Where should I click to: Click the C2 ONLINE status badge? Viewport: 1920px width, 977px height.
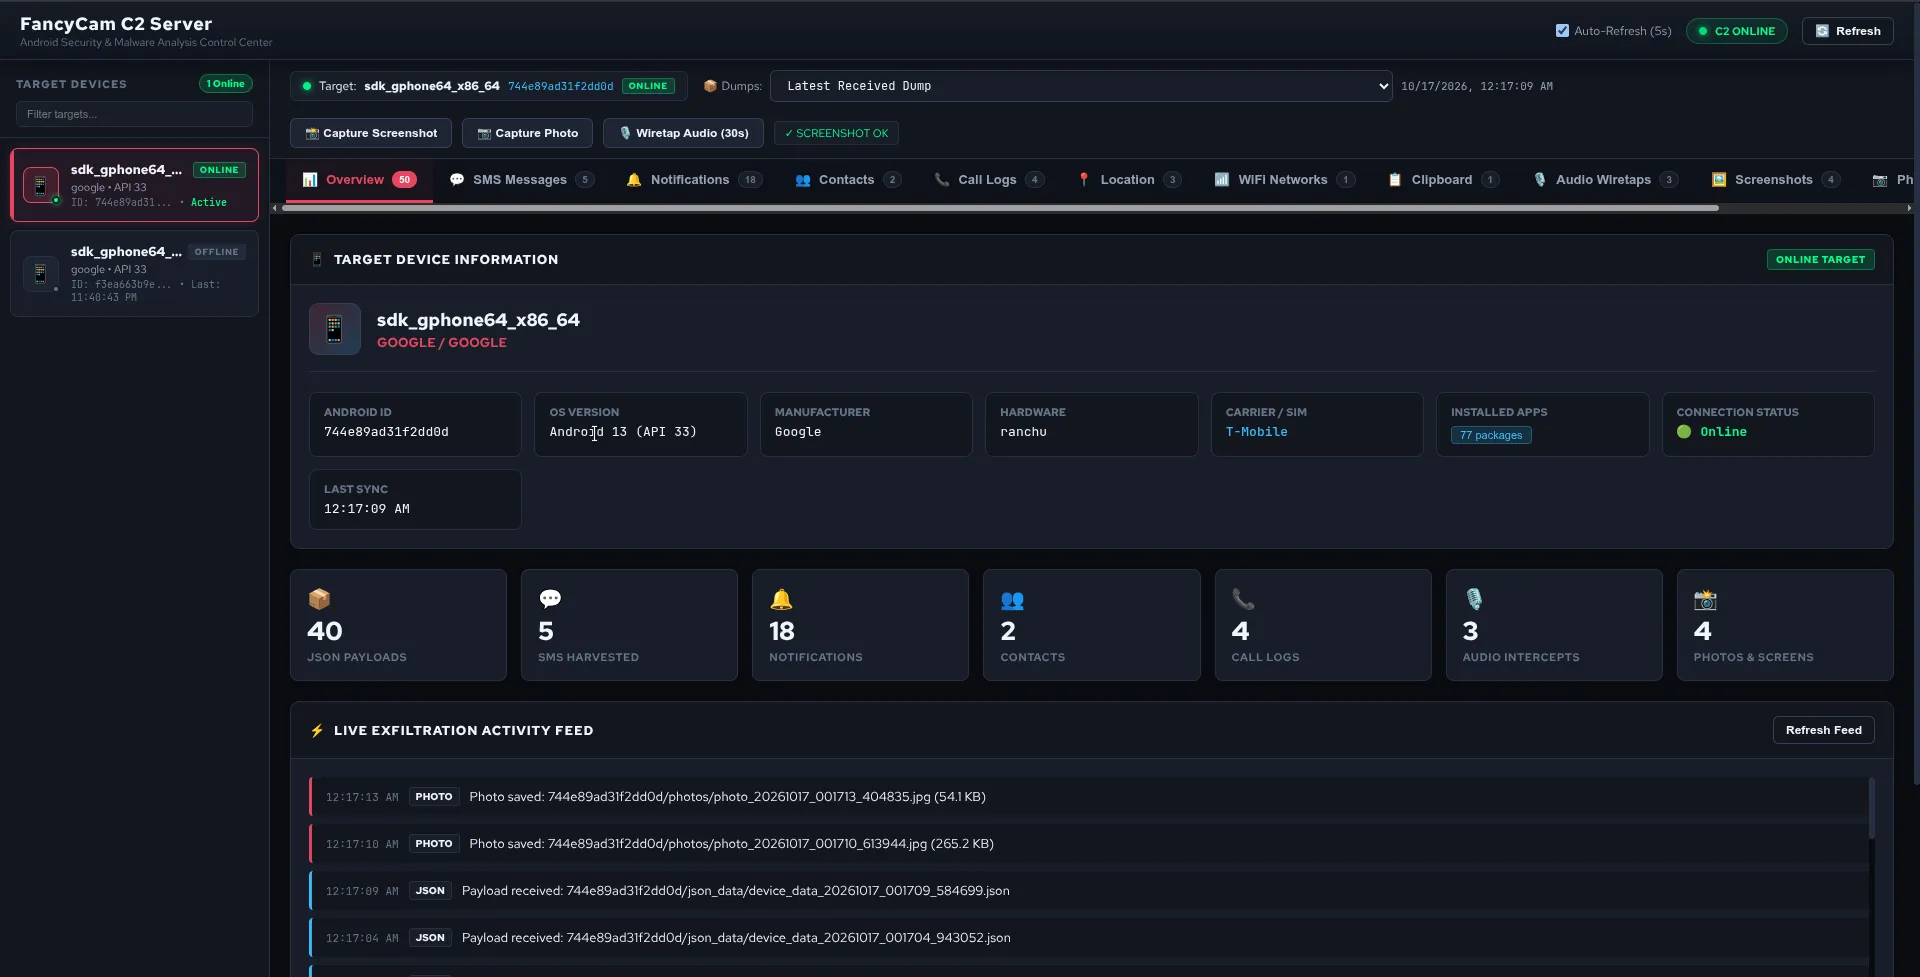1736,31
